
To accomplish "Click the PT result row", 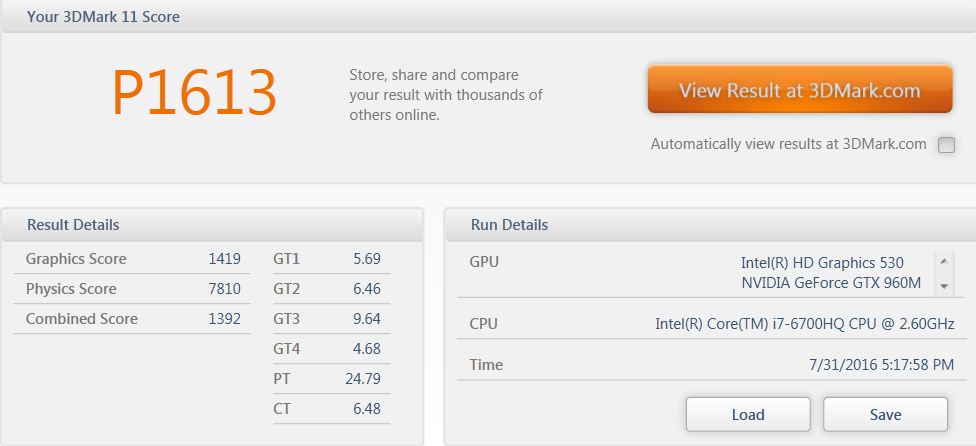I will pos(331,378).
